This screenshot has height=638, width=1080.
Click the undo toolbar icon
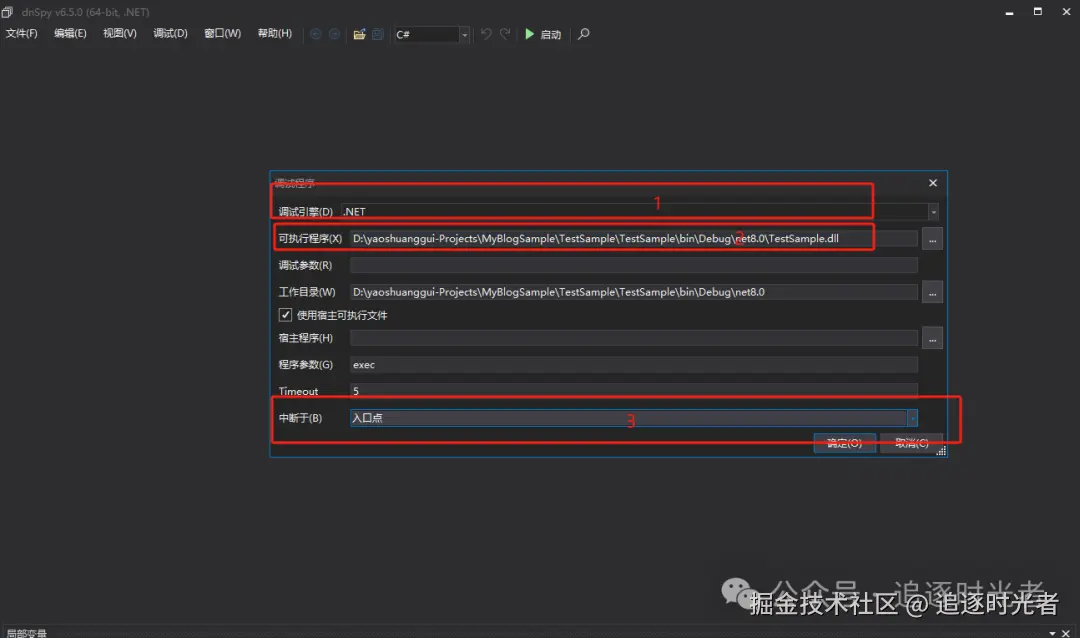coord(486,34)
